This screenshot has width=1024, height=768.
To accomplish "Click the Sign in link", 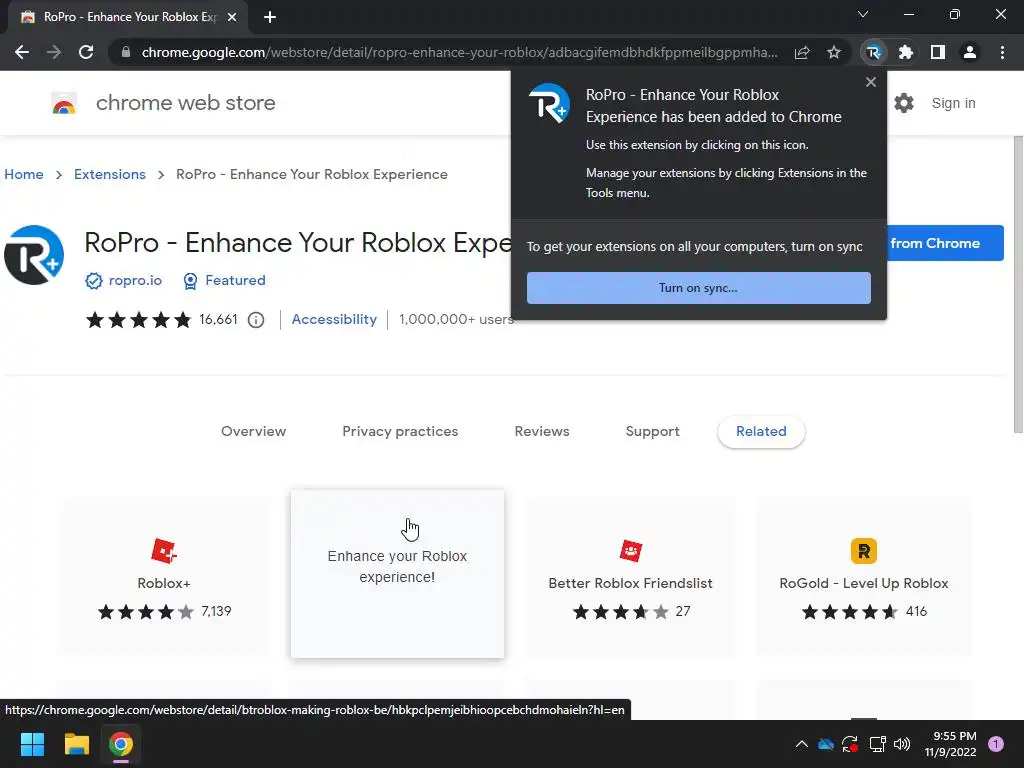I will click(x=953, y=103).
